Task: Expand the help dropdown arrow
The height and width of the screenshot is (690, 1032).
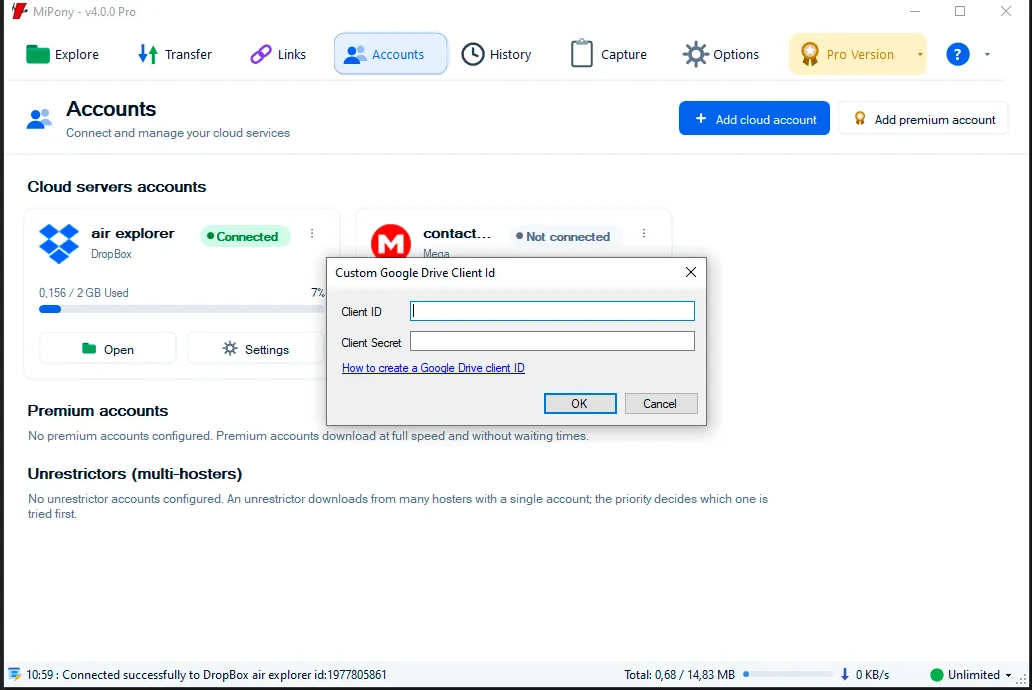Action: tap(987, 55)
